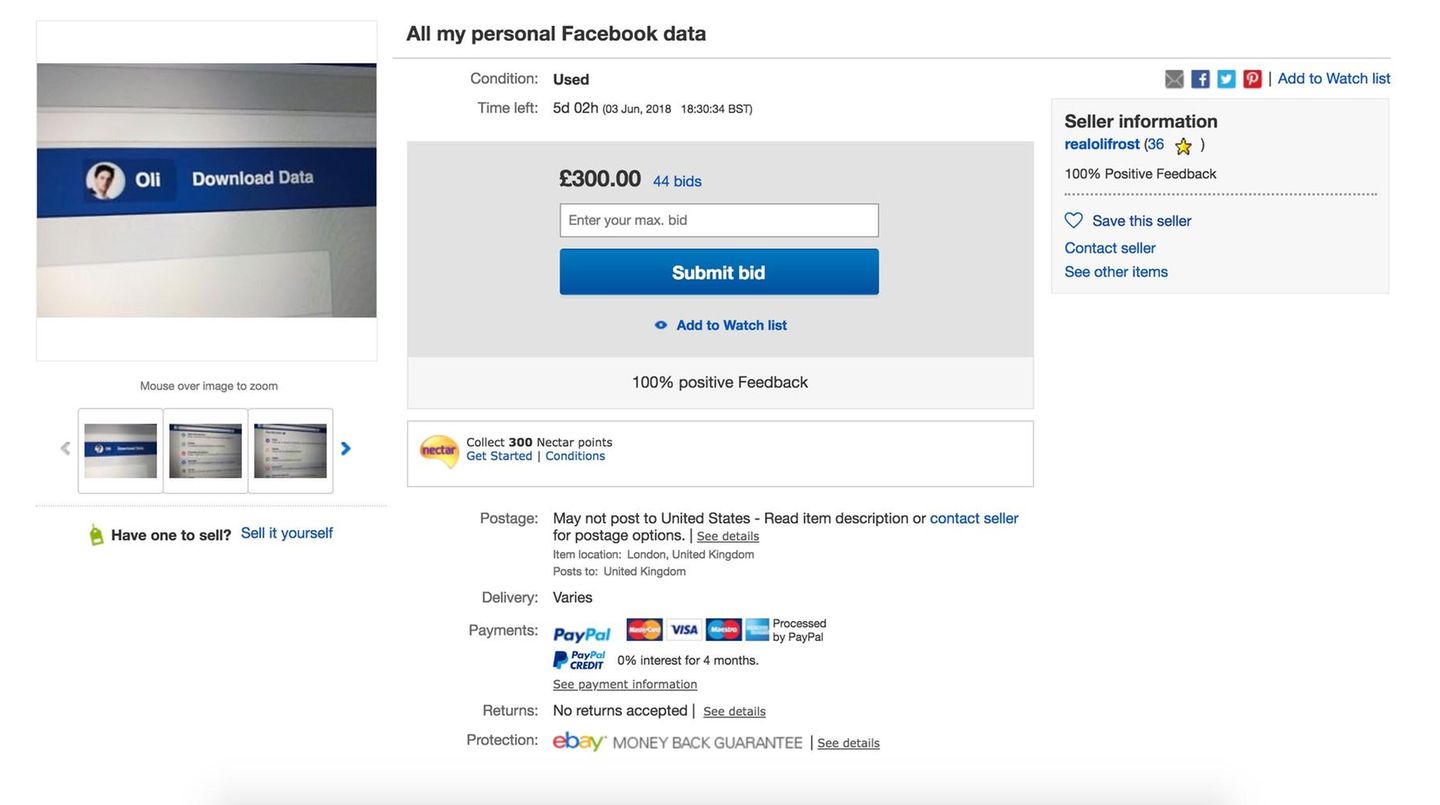This screenshot has width=1440, height=805.
Task: Click Contact seller in Seller information
Action: point(1110,248)
